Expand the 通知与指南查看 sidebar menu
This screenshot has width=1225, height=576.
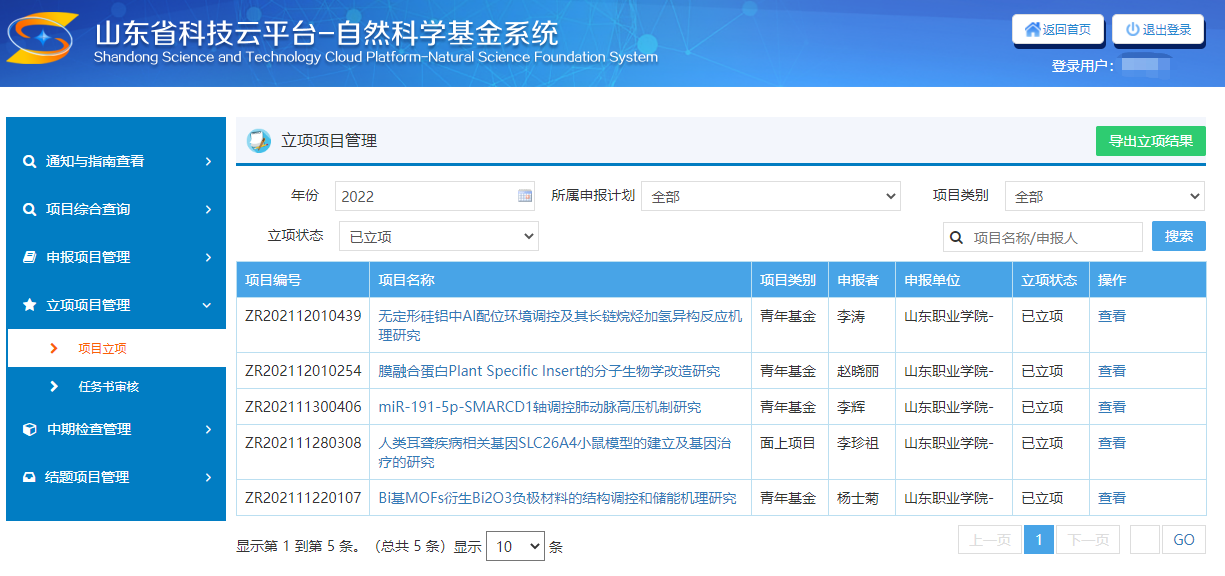[116, 161]
